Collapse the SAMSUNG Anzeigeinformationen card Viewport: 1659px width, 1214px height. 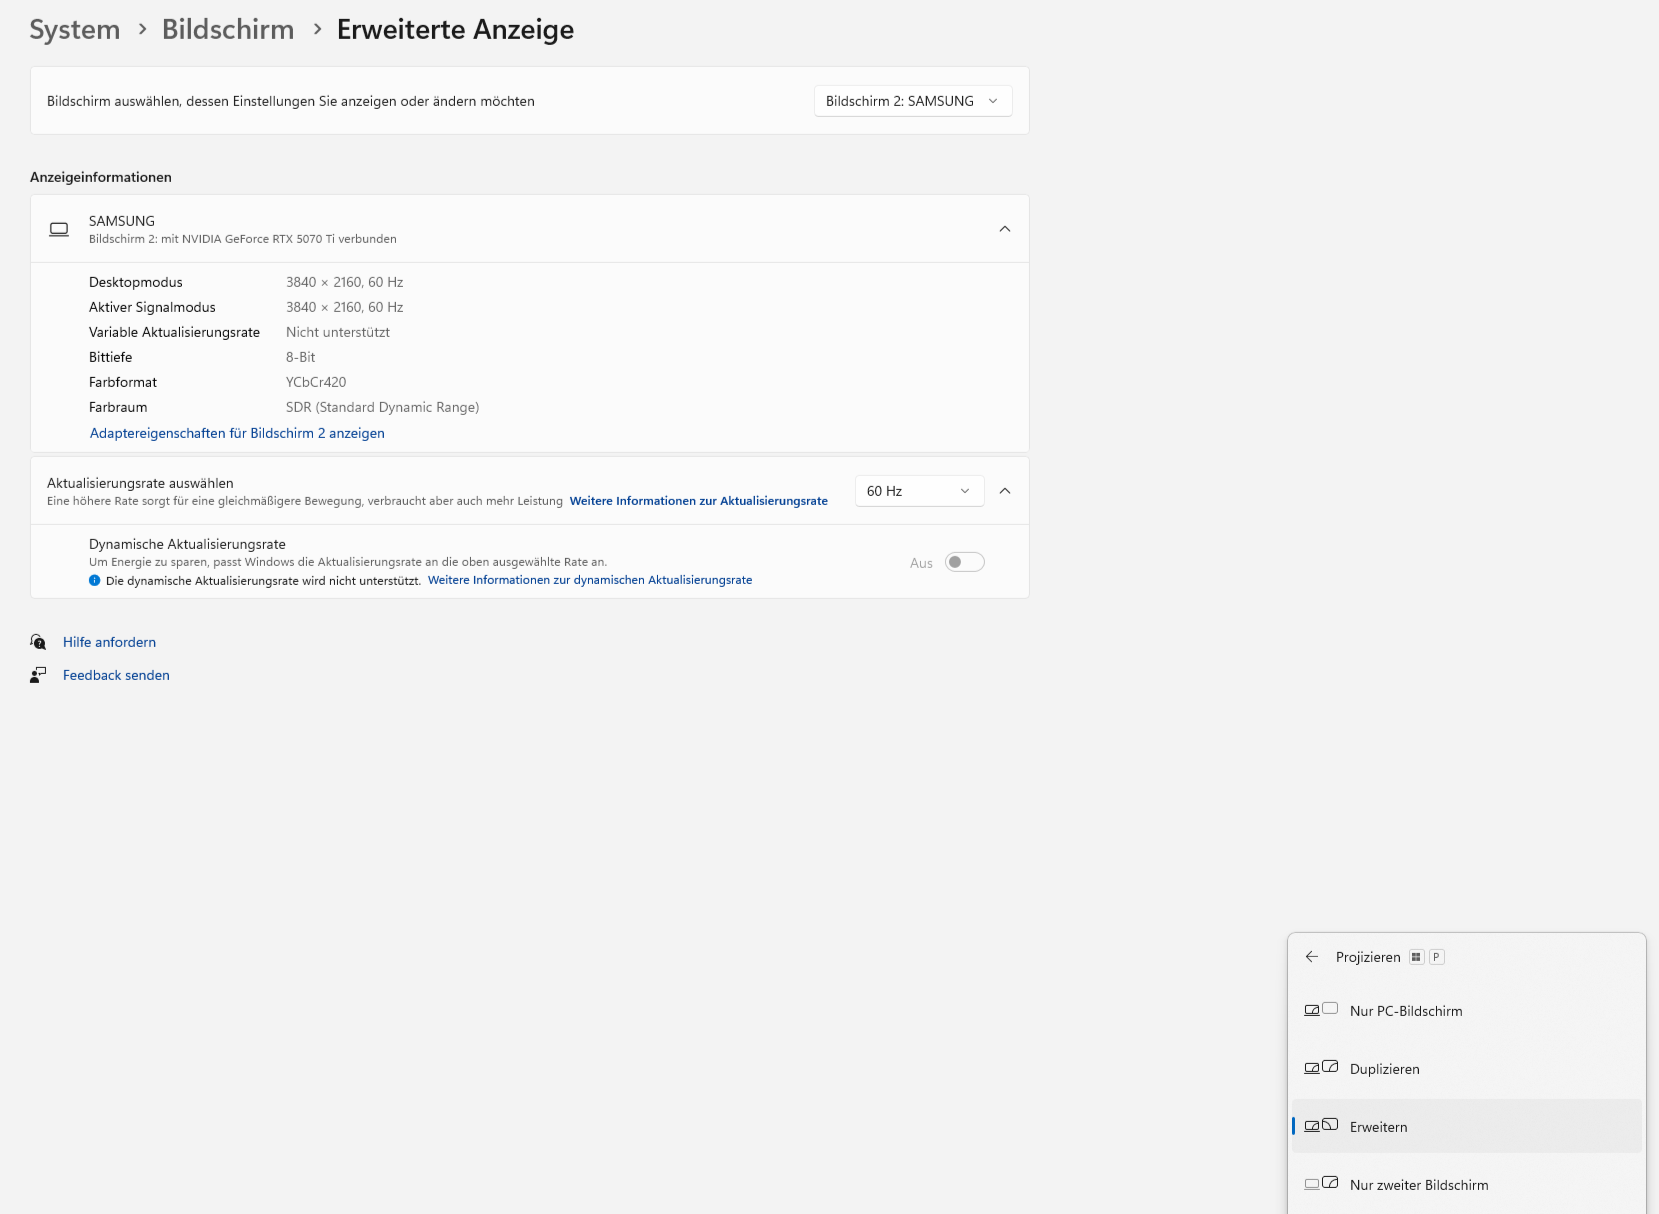point(1005,229)
